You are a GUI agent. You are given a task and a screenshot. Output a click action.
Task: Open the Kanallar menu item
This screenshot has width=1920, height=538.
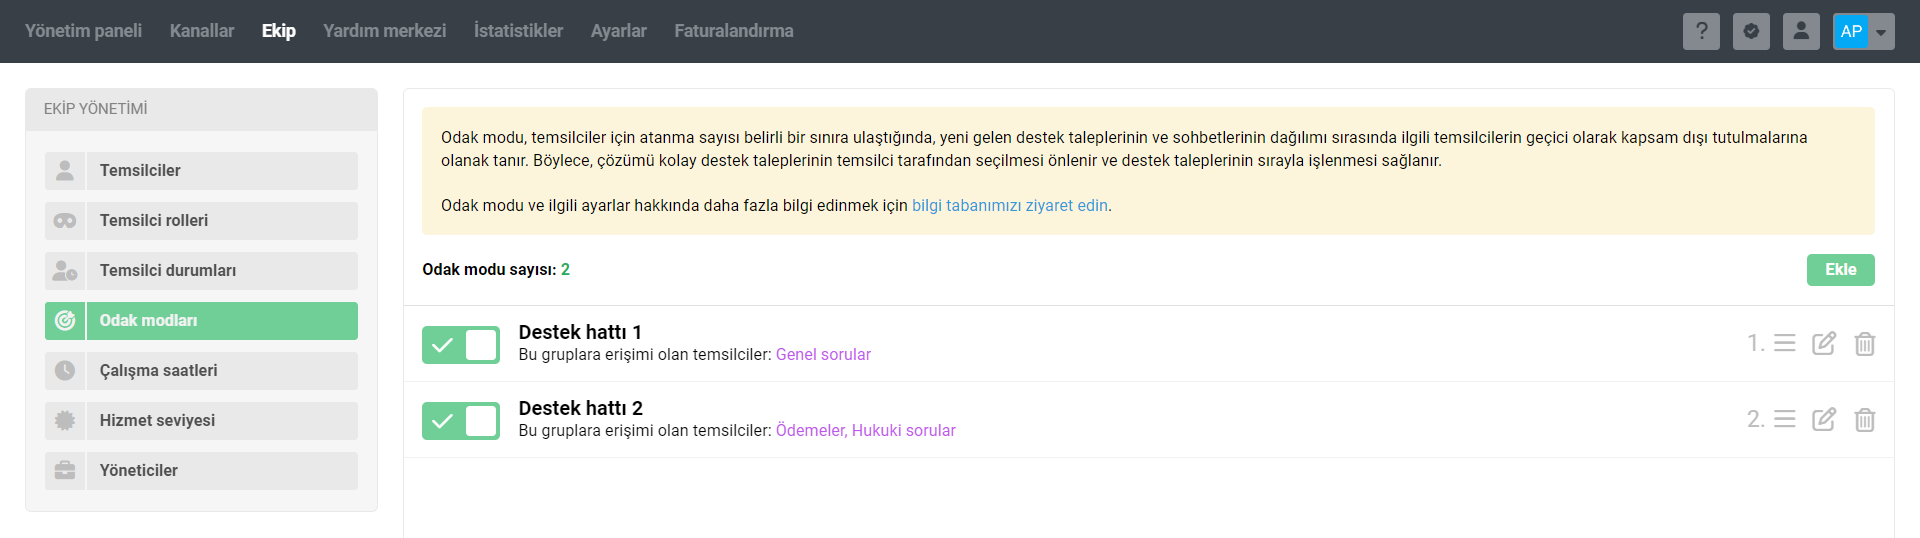coord(202,31)
